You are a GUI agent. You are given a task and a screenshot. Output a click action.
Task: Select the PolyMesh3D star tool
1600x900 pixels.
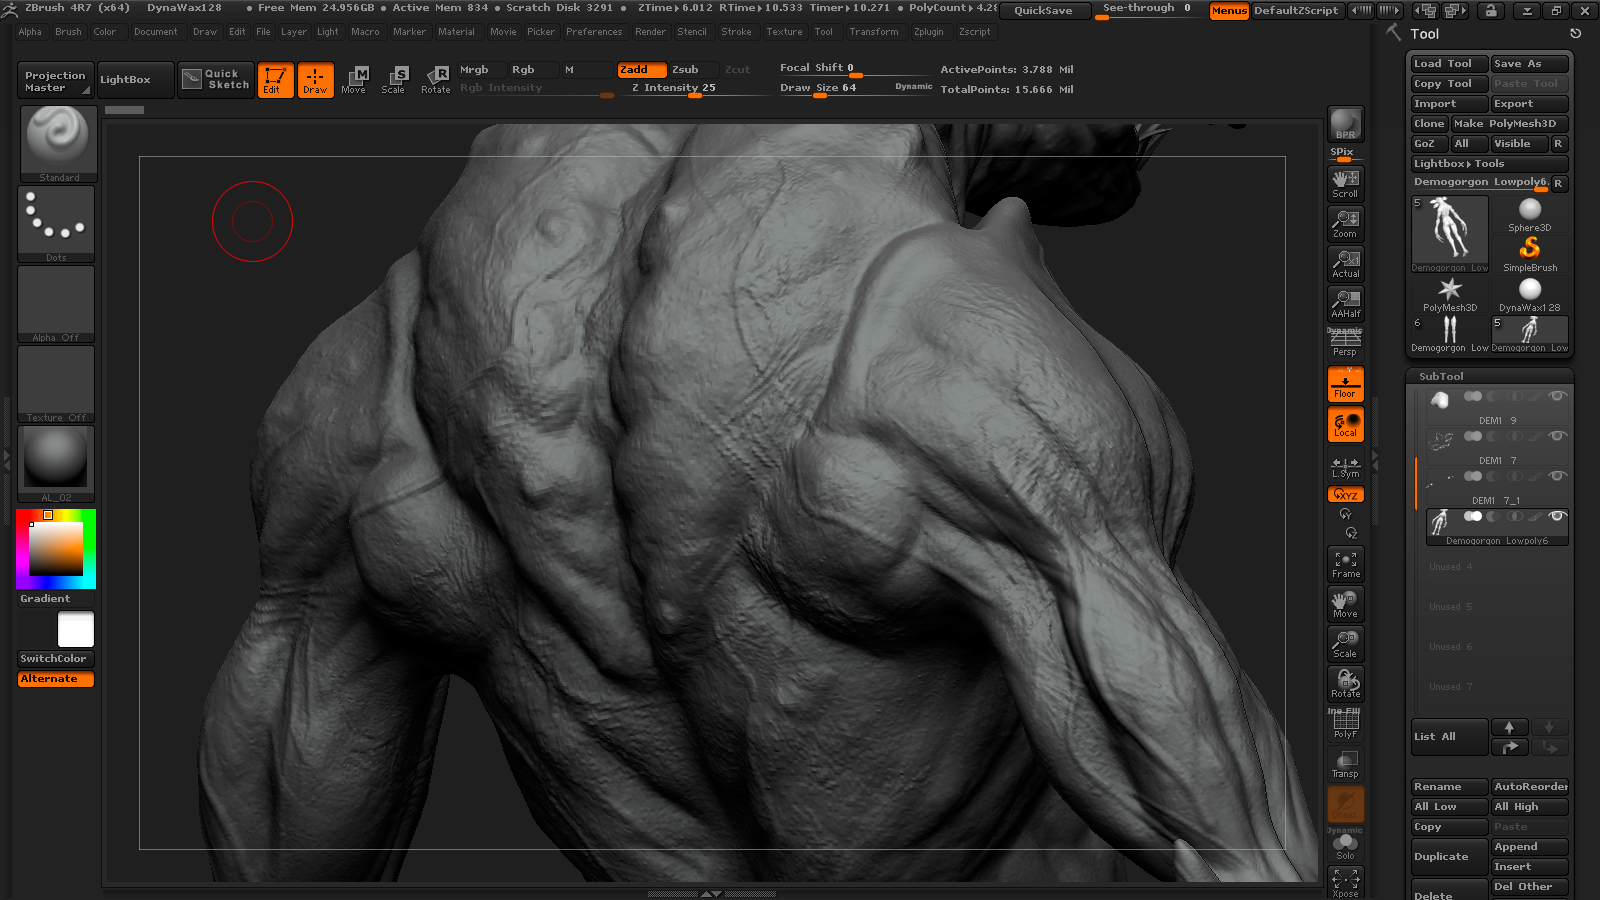click(1450, 294)
